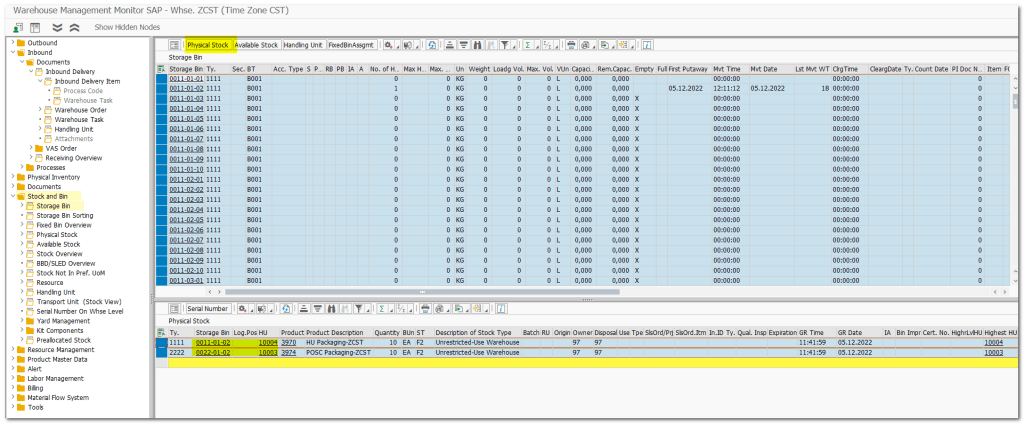Click the binoculars find icon in upper toolbar
Viewport: 1024px width, 424px height.
[x=478, y=45]
